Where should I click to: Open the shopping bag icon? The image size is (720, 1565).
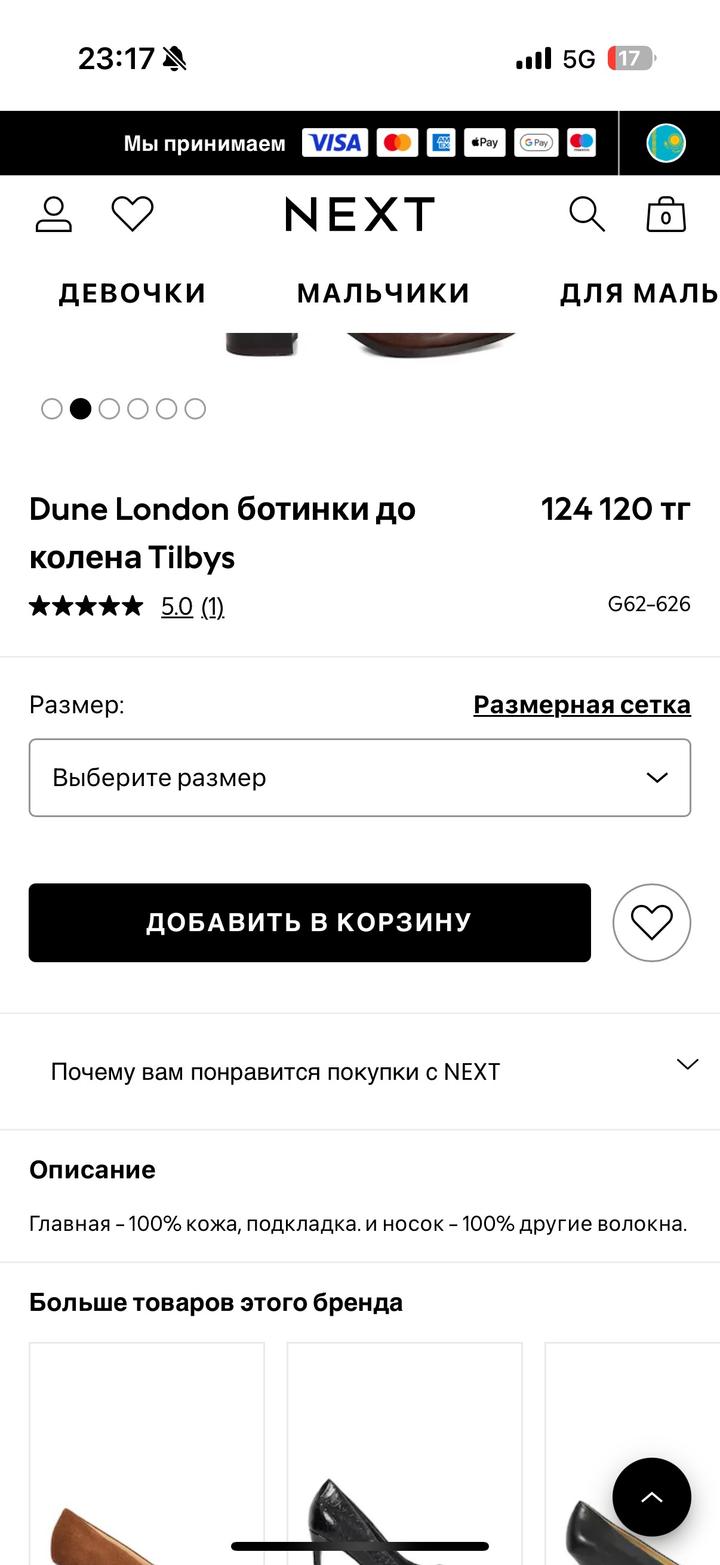click(666, 214)
